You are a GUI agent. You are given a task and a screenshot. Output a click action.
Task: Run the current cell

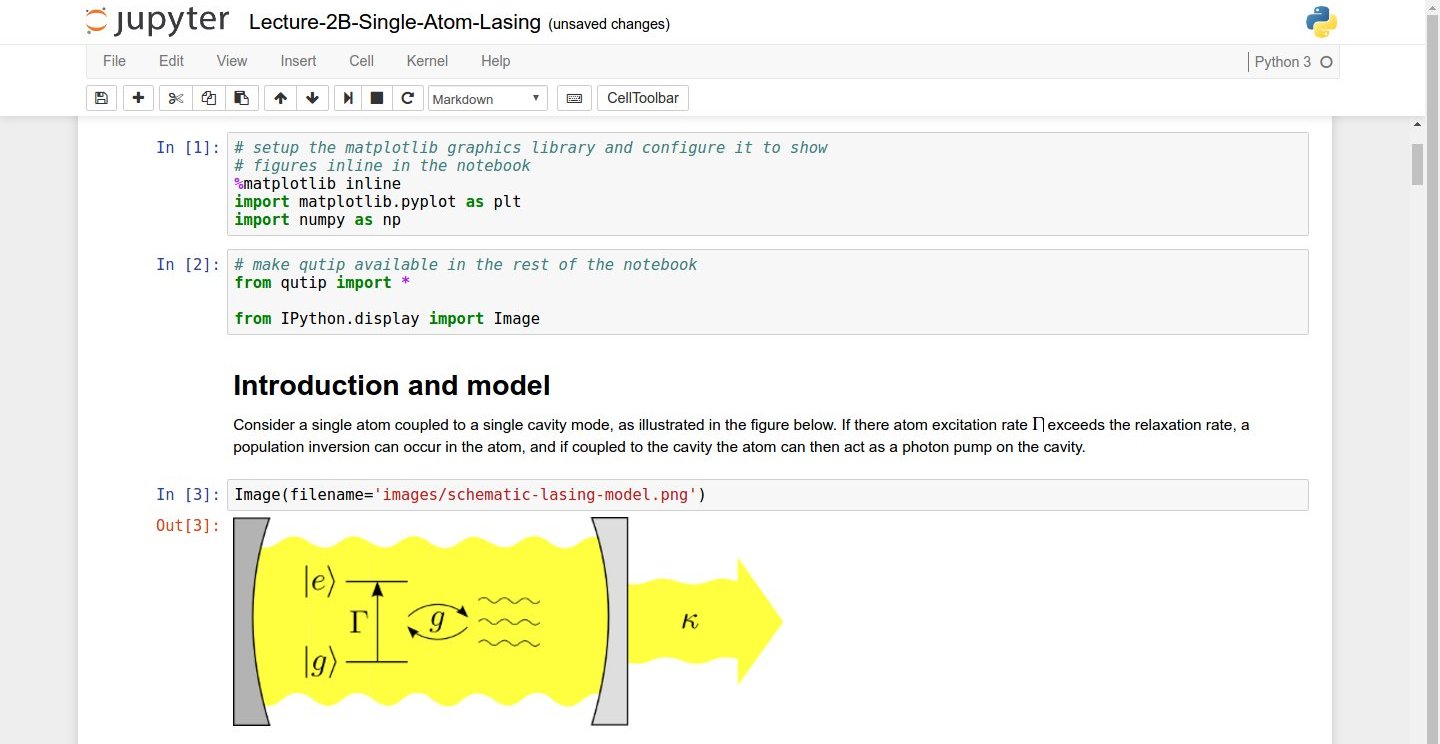pyautogui.click(x=347, y=98)
